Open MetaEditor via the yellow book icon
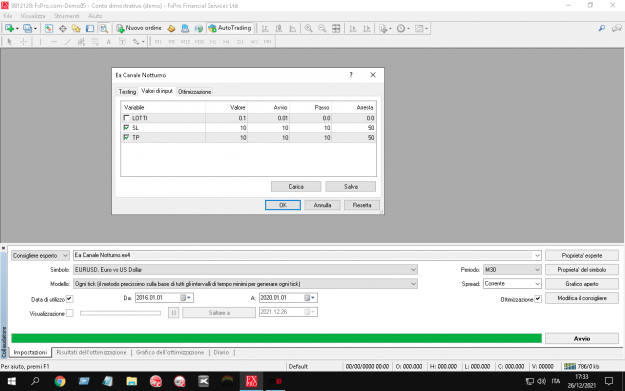Image resolution: width=625 pixels, height=391 pixels. point(171,28)
